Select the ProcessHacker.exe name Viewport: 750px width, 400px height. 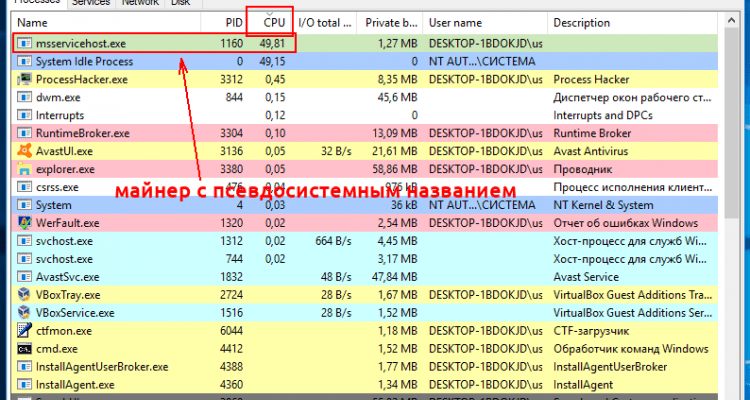[x=82, y=79]
